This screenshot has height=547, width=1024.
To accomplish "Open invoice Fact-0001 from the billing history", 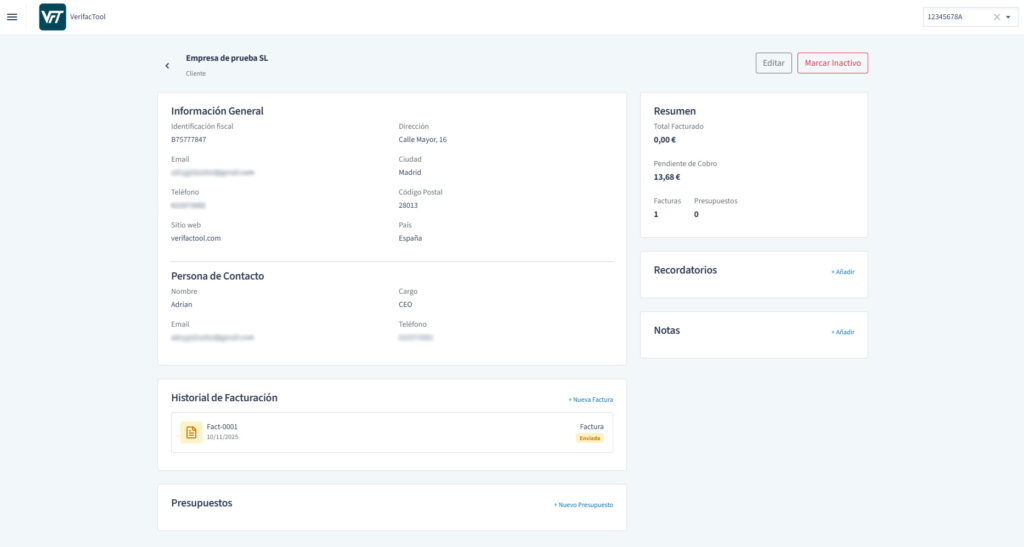I will 222,427.
